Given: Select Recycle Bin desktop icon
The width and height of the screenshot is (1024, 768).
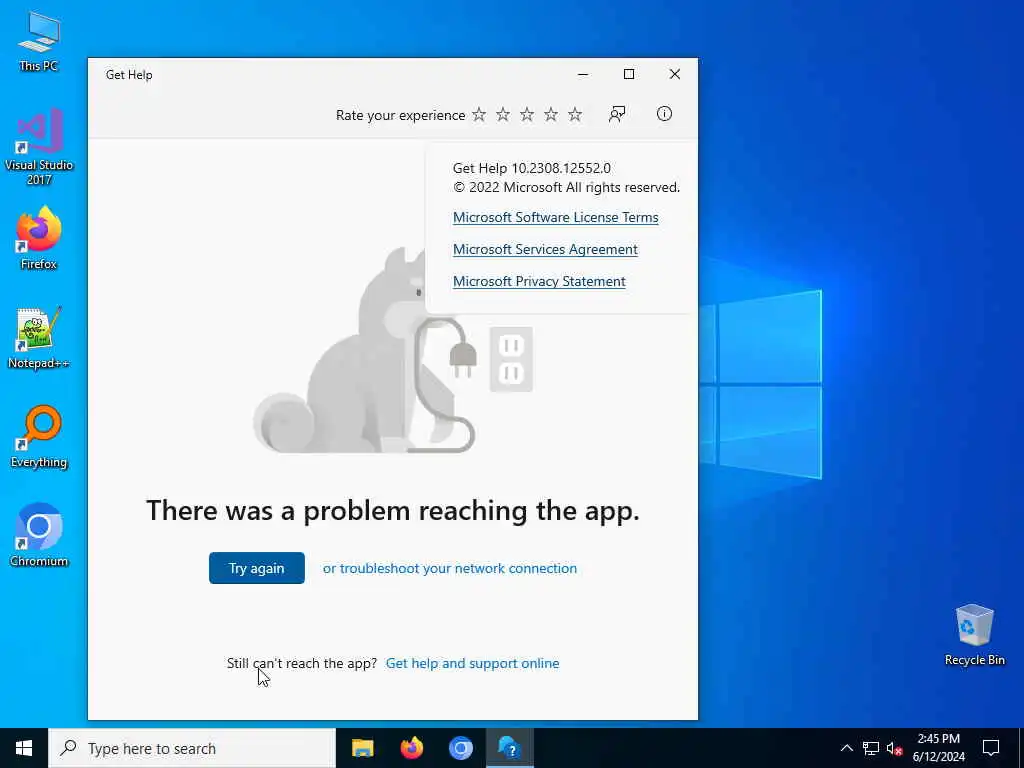Looking at the screenshot, I should coord(974,635).
